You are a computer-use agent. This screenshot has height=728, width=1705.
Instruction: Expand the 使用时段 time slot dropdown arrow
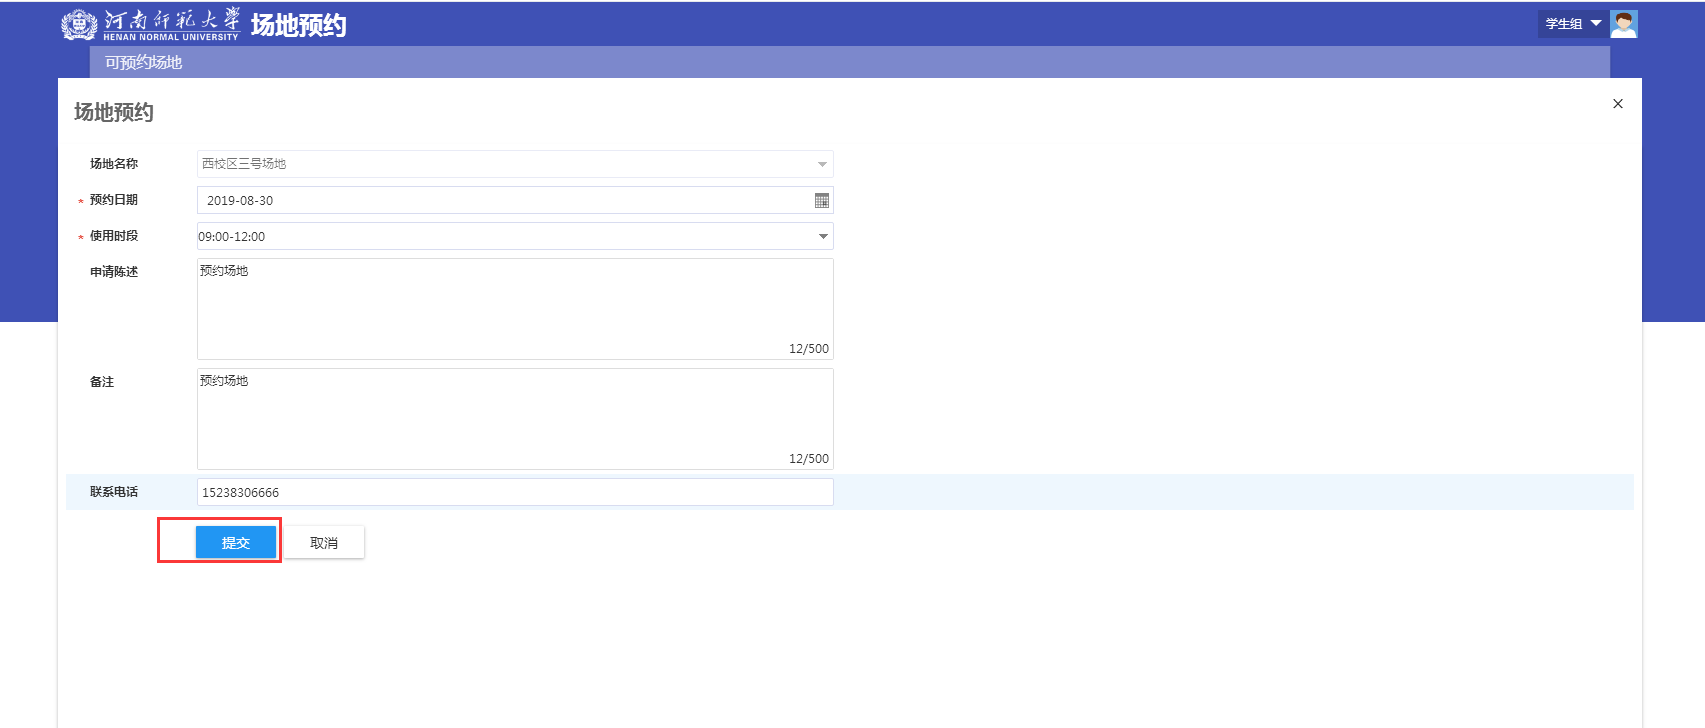pos(823,237)
